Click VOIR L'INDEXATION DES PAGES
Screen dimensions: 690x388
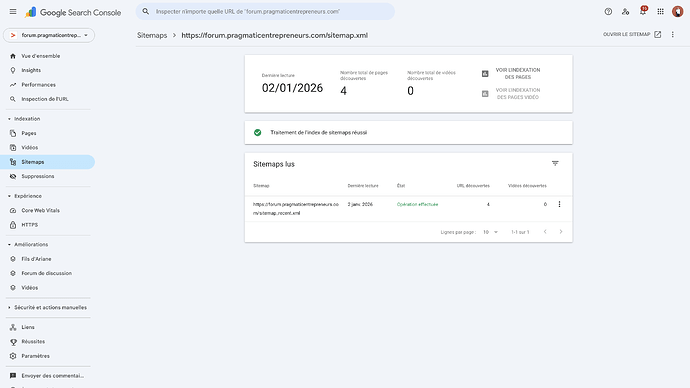518,73
